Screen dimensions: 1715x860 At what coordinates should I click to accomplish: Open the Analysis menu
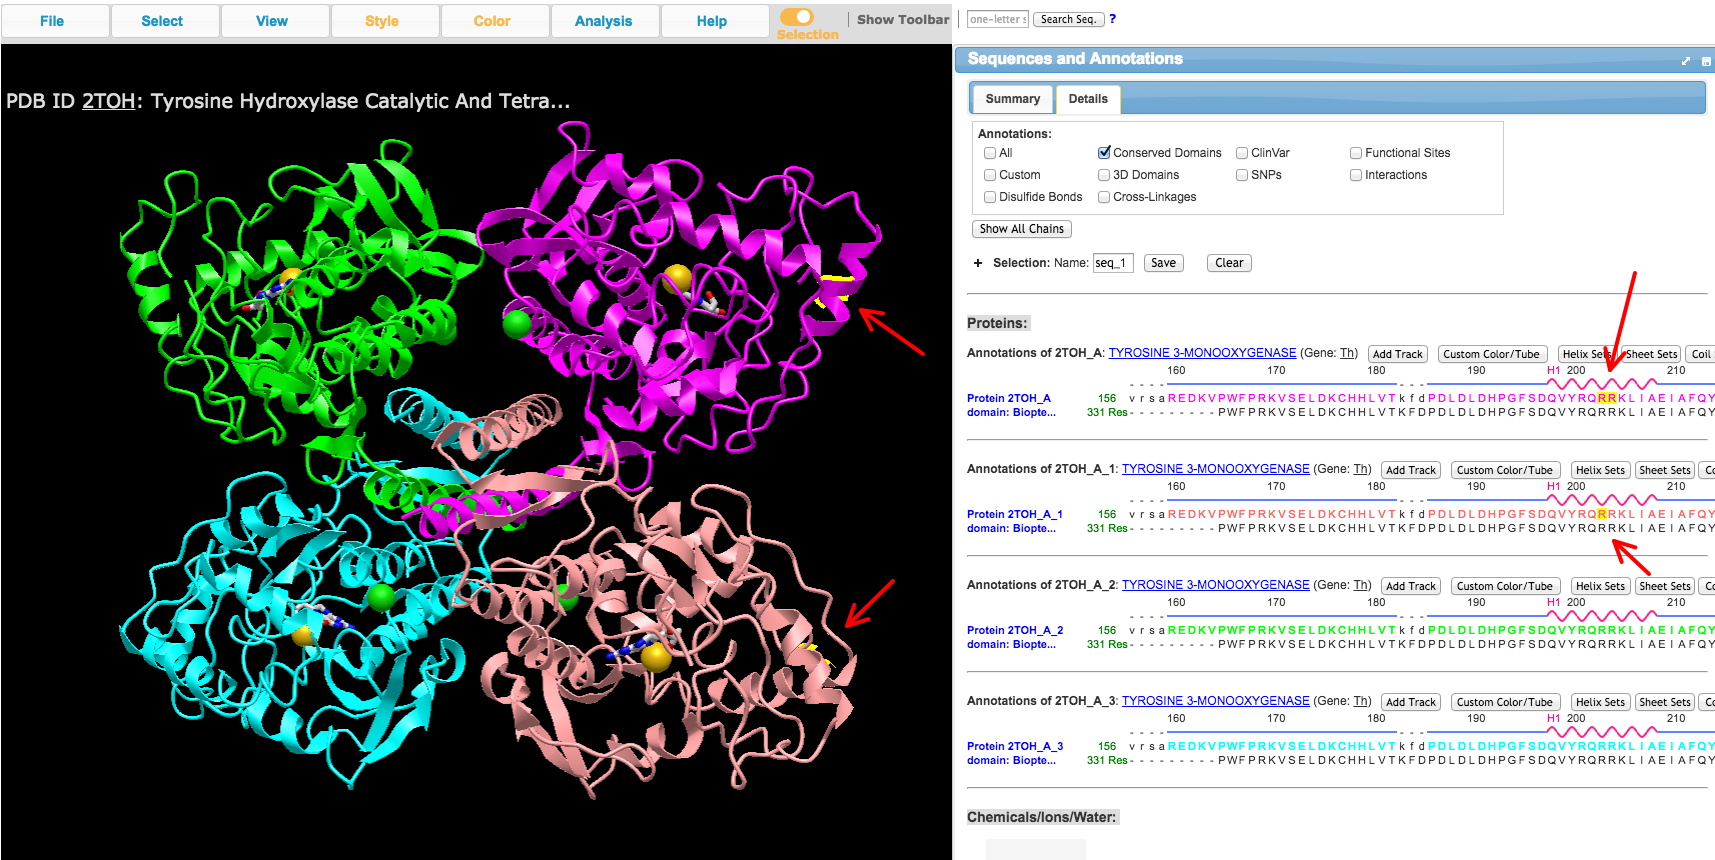tap(603, 21)
